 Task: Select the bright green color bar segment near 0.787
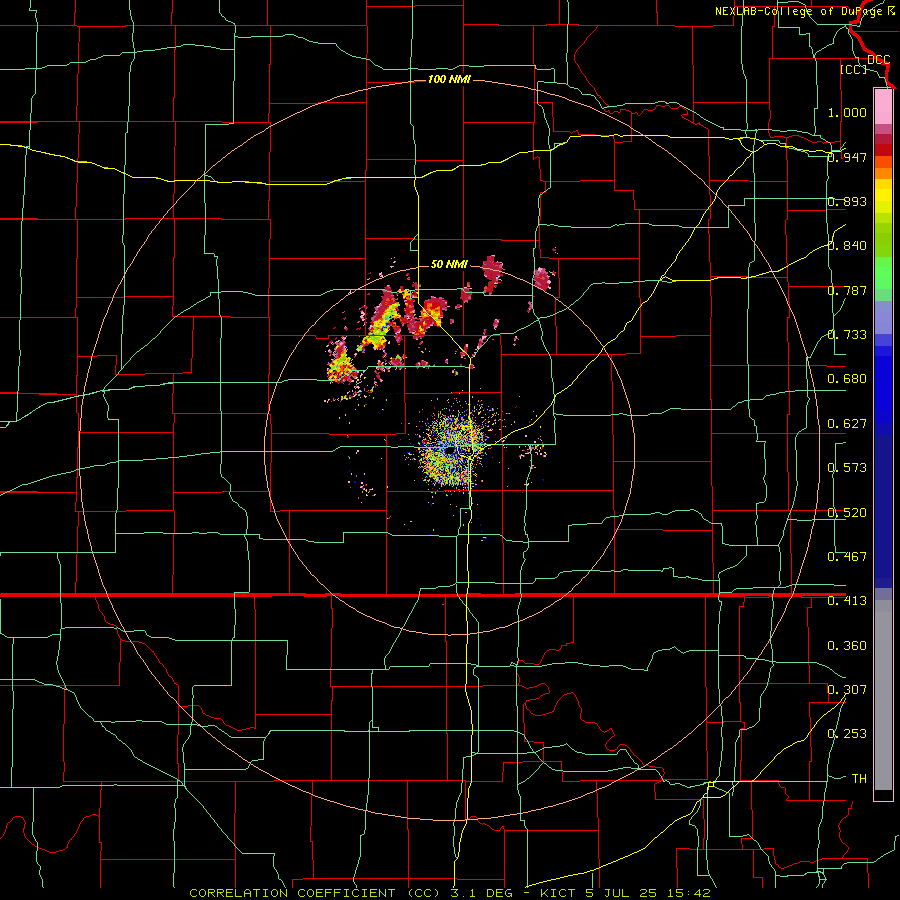click(x=883, y=273)
